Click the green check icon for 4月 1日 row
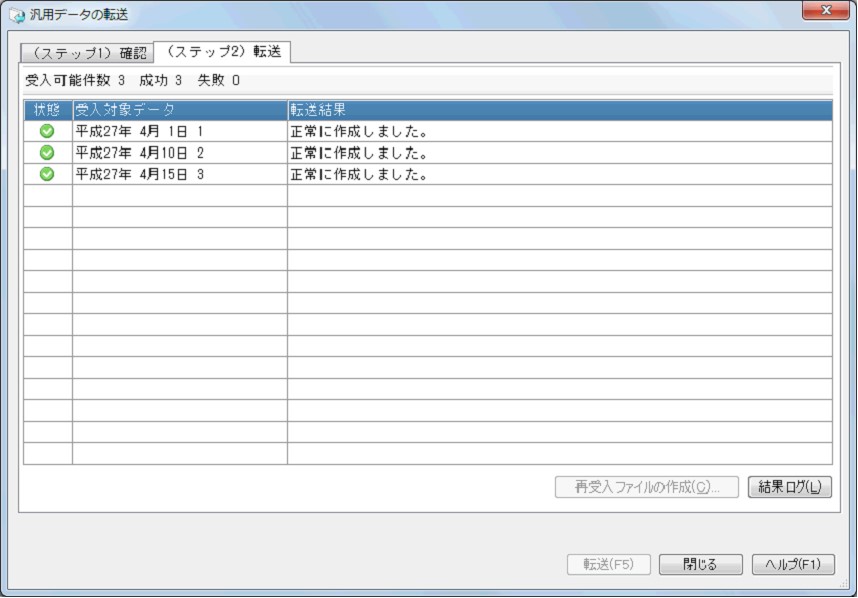 47,131
